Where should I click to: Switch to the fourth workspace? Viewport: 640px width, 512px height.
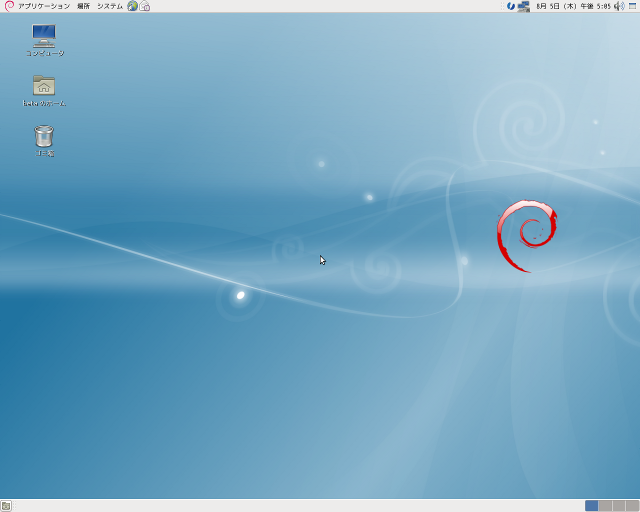click(632, 506)
